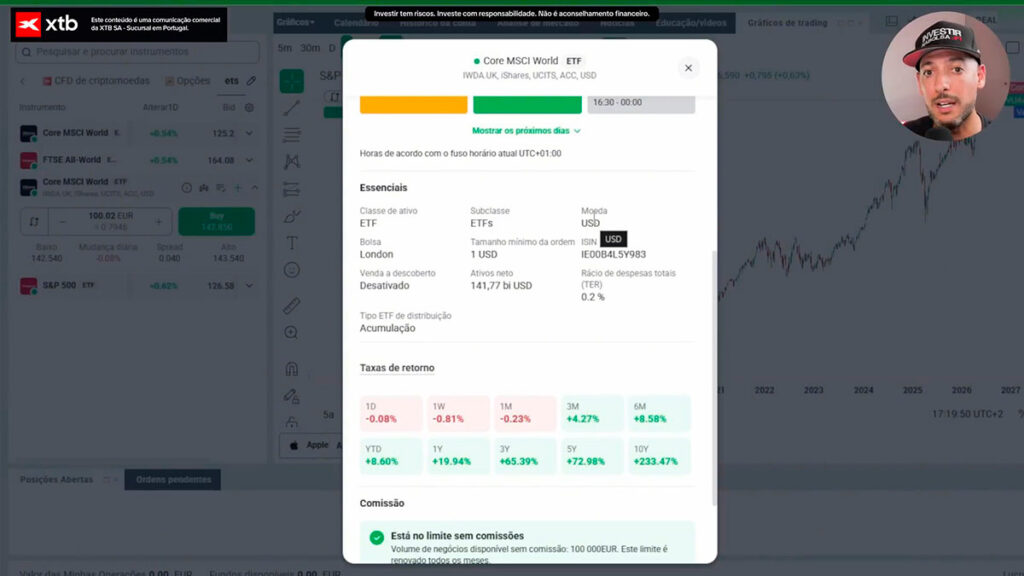Select the brush drawing tool
This screenshot has width=1024, height=576.
click(x=291, y=216)
